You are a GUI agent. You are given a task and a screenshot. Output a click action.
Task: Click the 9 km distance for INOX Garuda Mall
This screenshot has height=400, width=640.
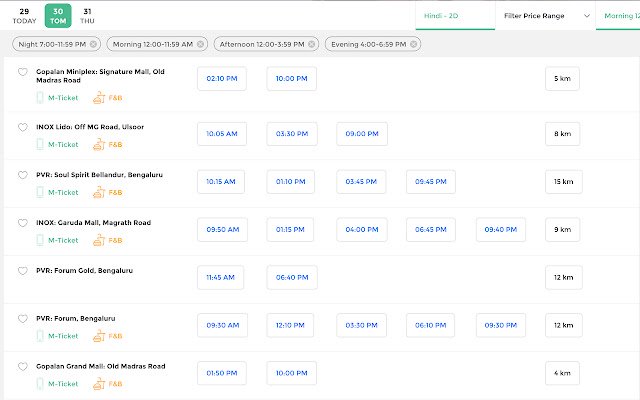[562, 229]
